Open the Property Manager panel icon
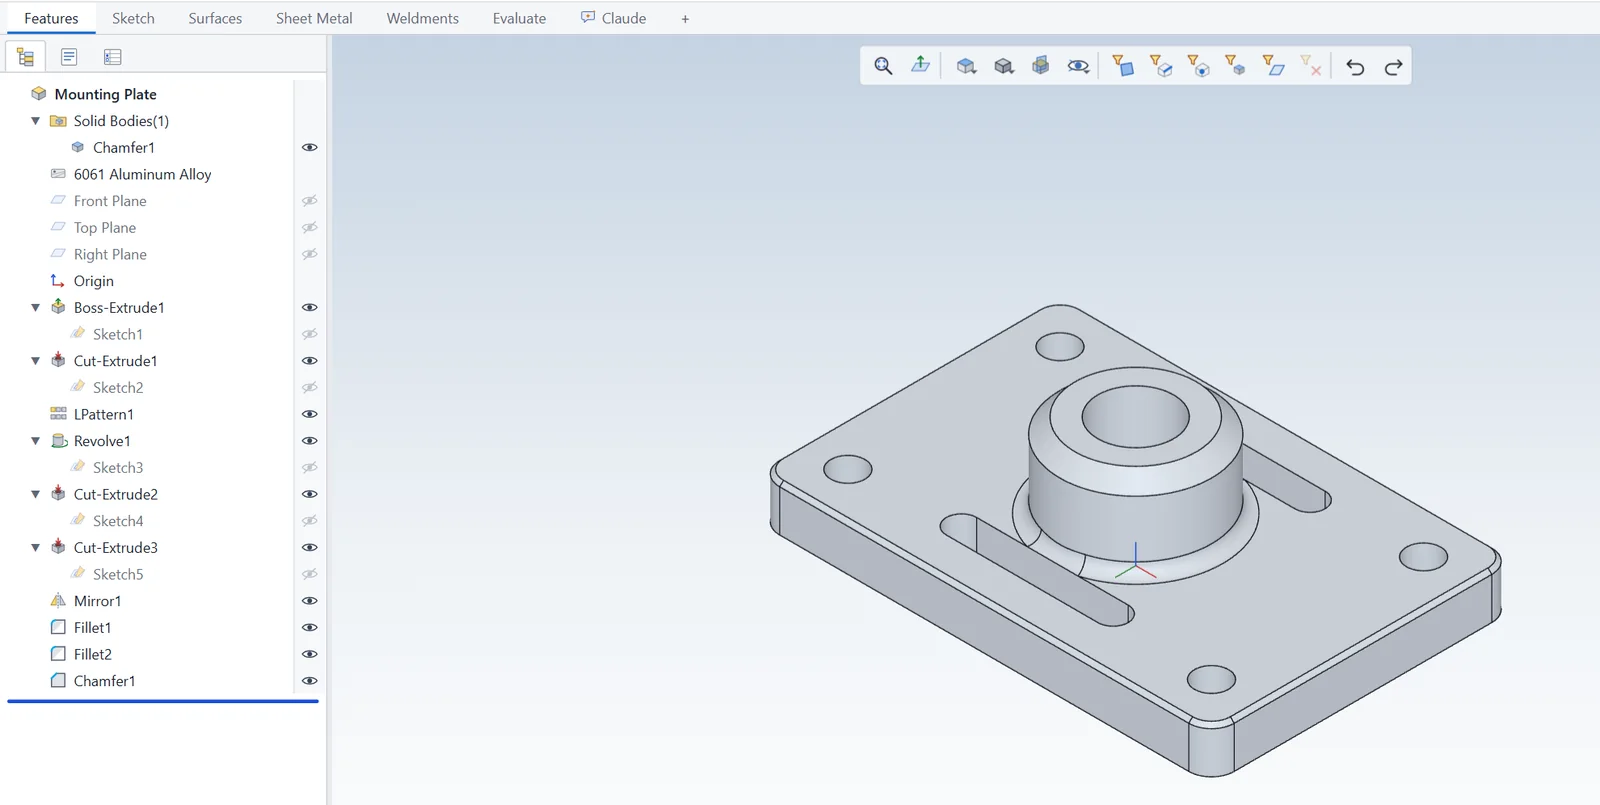 pos(69,57)
